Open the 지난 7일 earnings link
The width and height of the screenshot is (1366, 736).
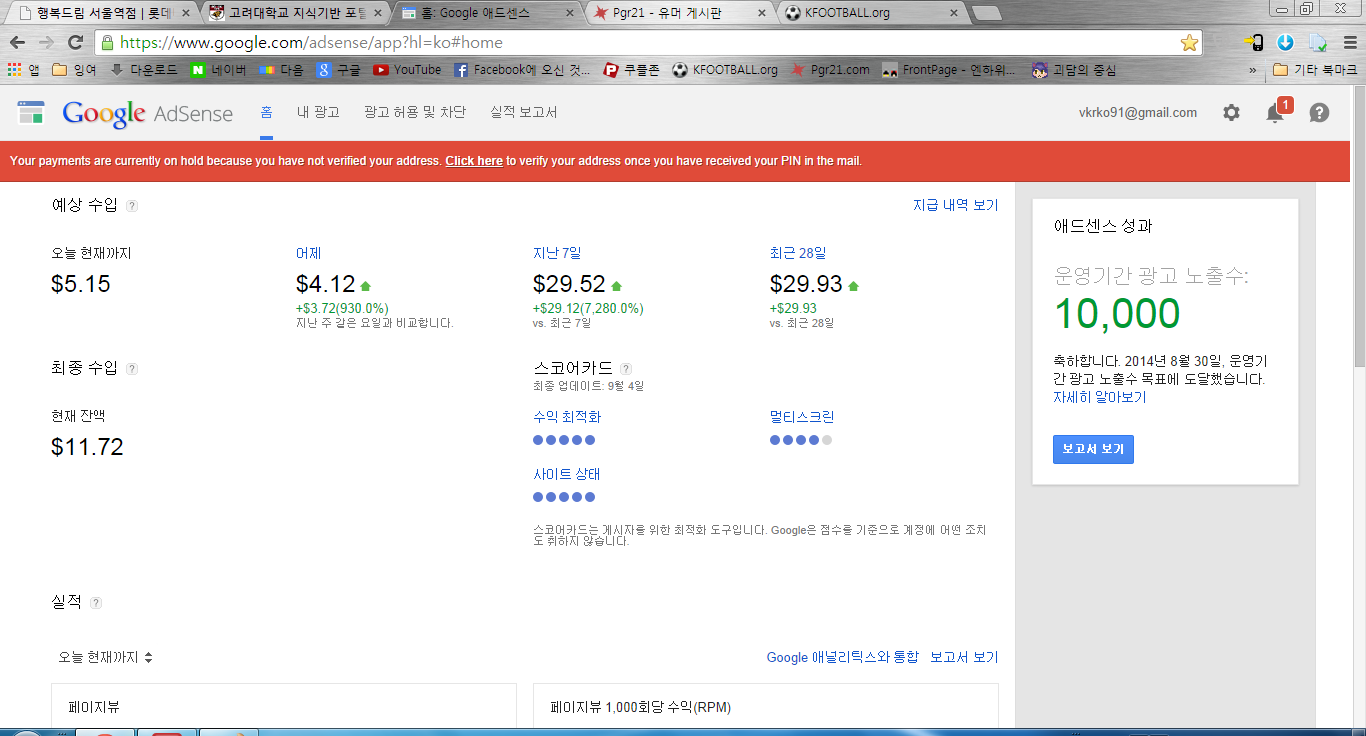(x=557, y=253)
